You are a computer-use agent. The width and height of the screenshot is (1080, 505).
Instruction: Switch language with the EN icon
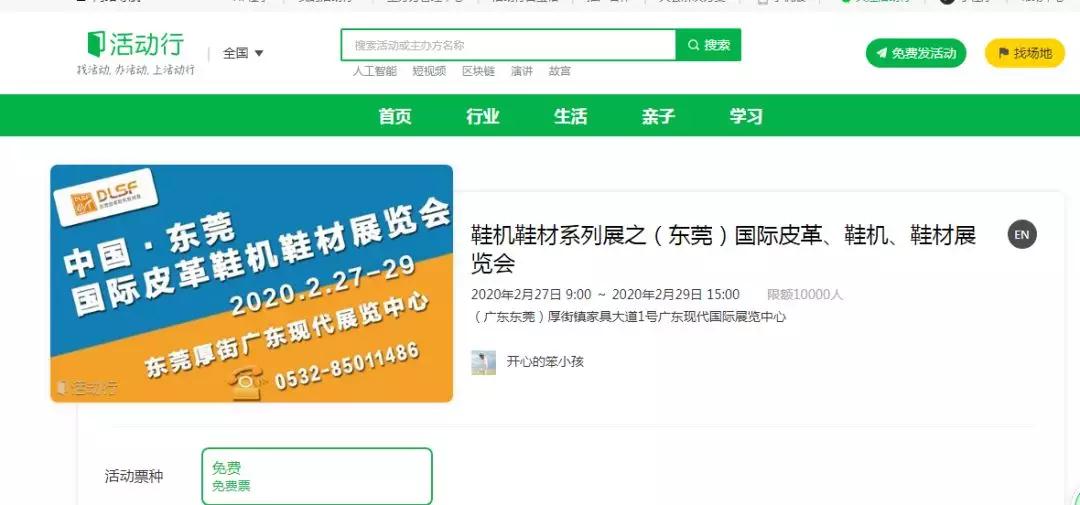tap(1022, 234)
